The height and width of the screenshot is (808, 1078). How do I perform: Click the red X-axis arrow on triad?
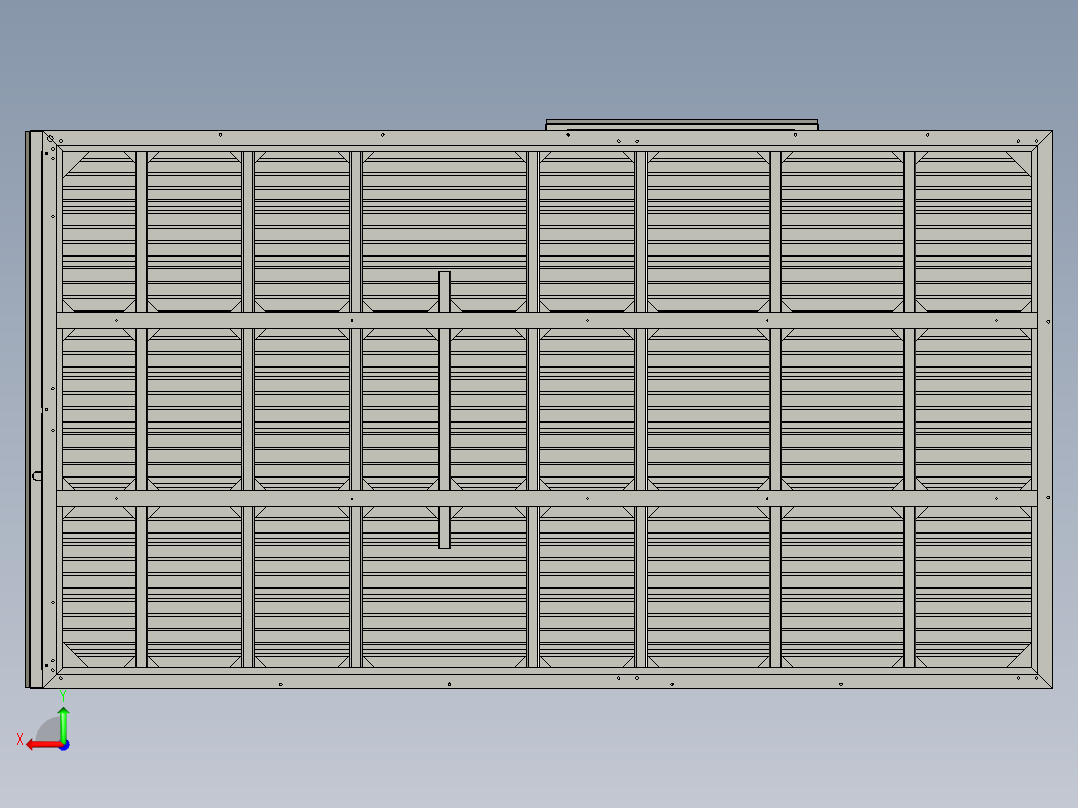[x=40, y=744]
